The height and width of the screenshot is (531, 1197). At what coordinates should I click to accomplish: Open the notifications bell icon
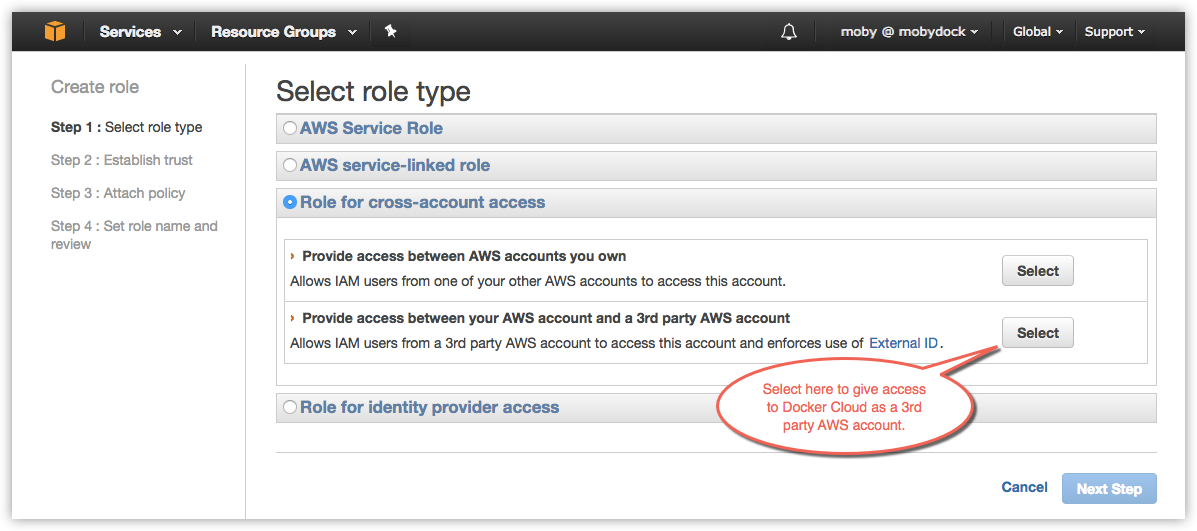click(x=789, y=32)
